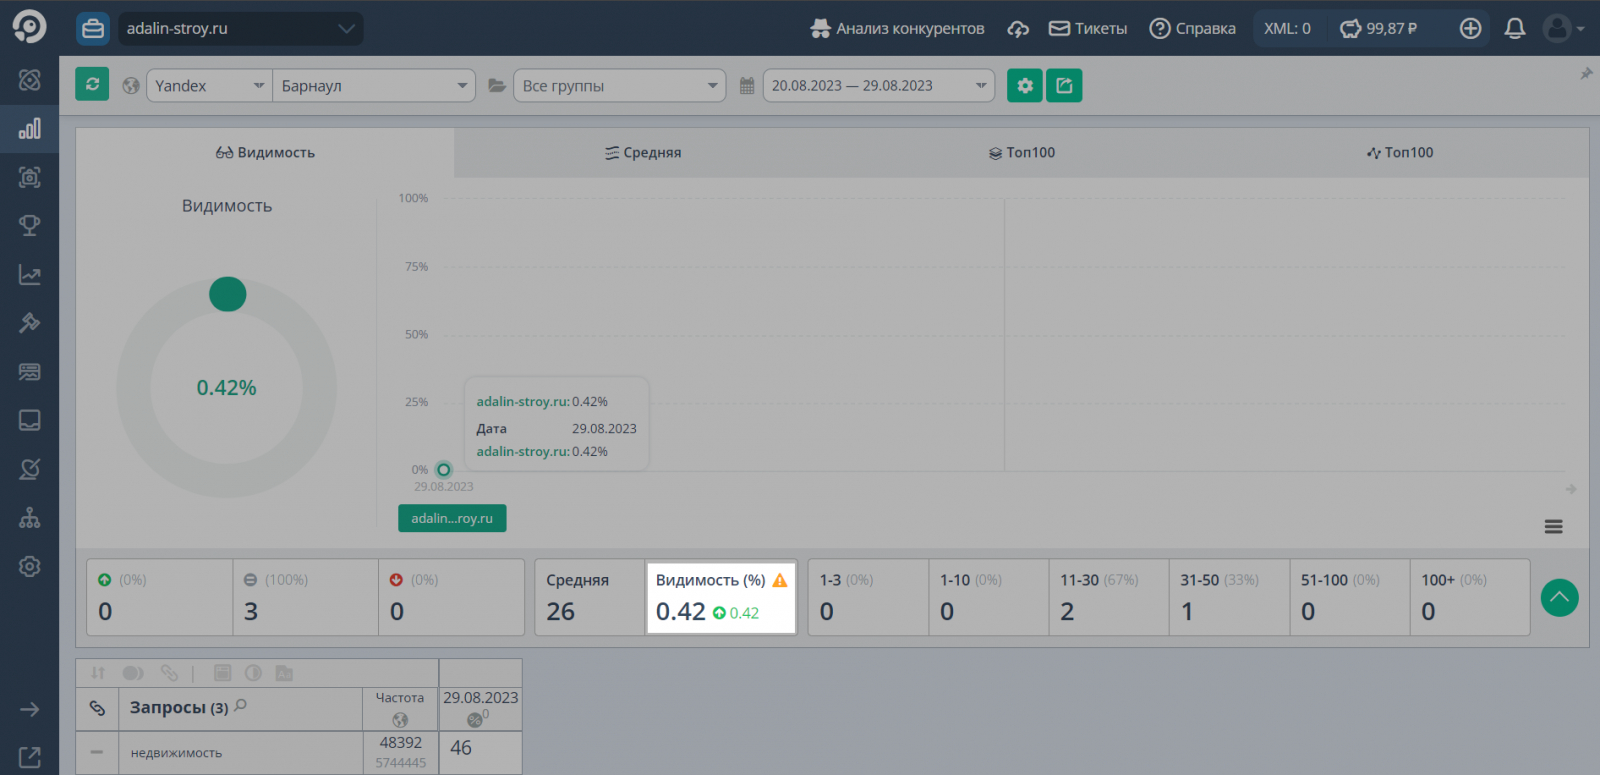Click the 51-100 positions summary card
Screen dimensions: 1600x775
[1350, 597]
